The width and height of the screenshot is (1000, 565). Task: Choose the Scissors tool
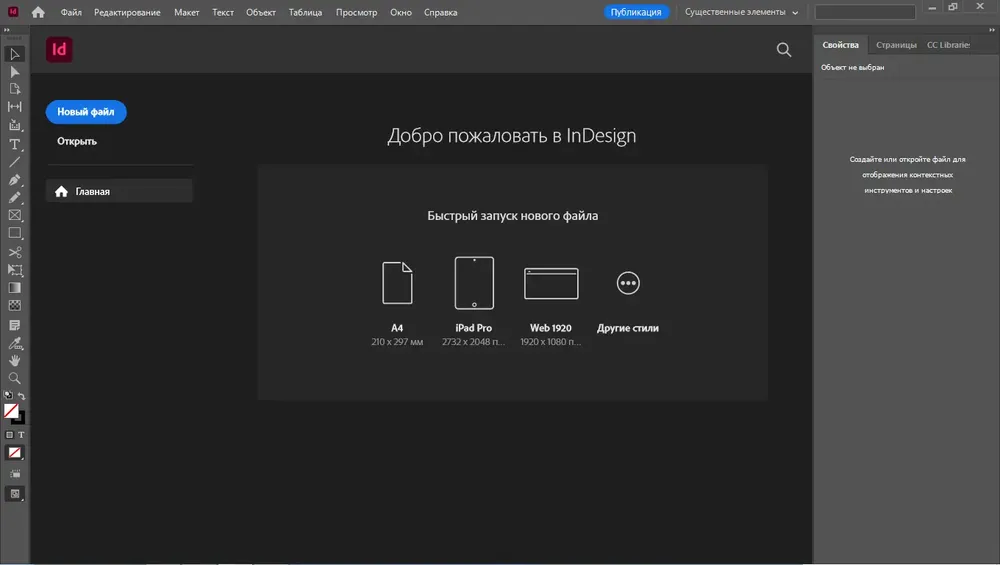click(x=15, y=252)
